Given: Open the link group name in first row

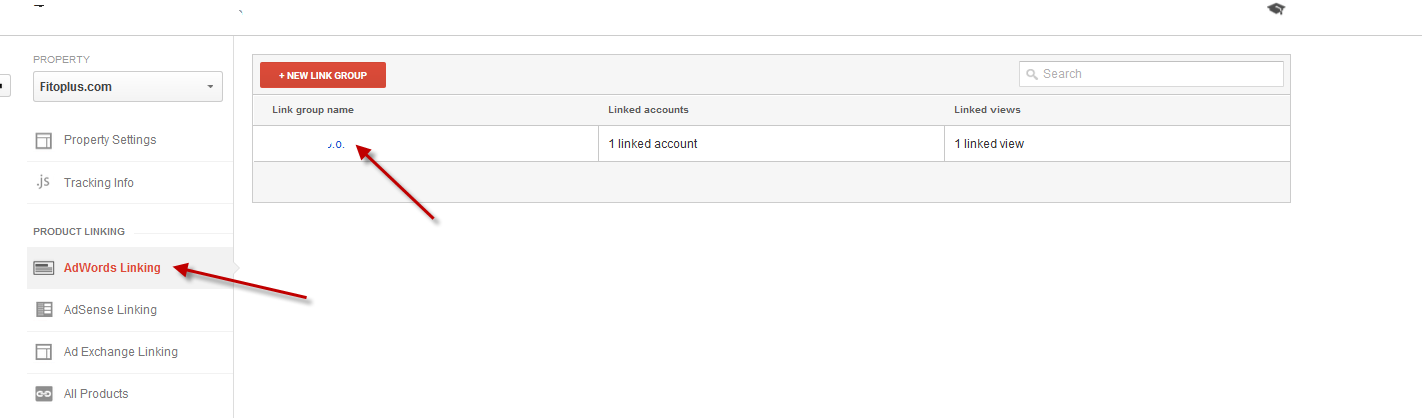Looking at the screenshot, I should point(336,145).
